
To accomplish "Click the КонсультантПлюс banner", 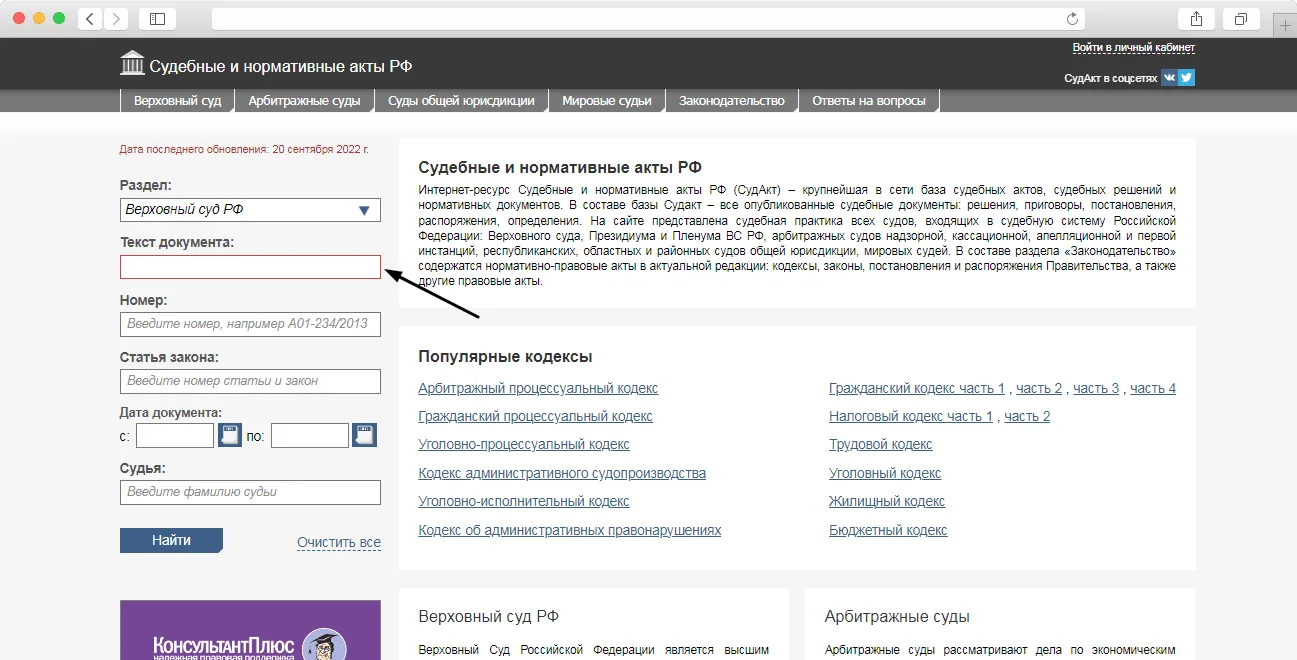I will point(250,630).
